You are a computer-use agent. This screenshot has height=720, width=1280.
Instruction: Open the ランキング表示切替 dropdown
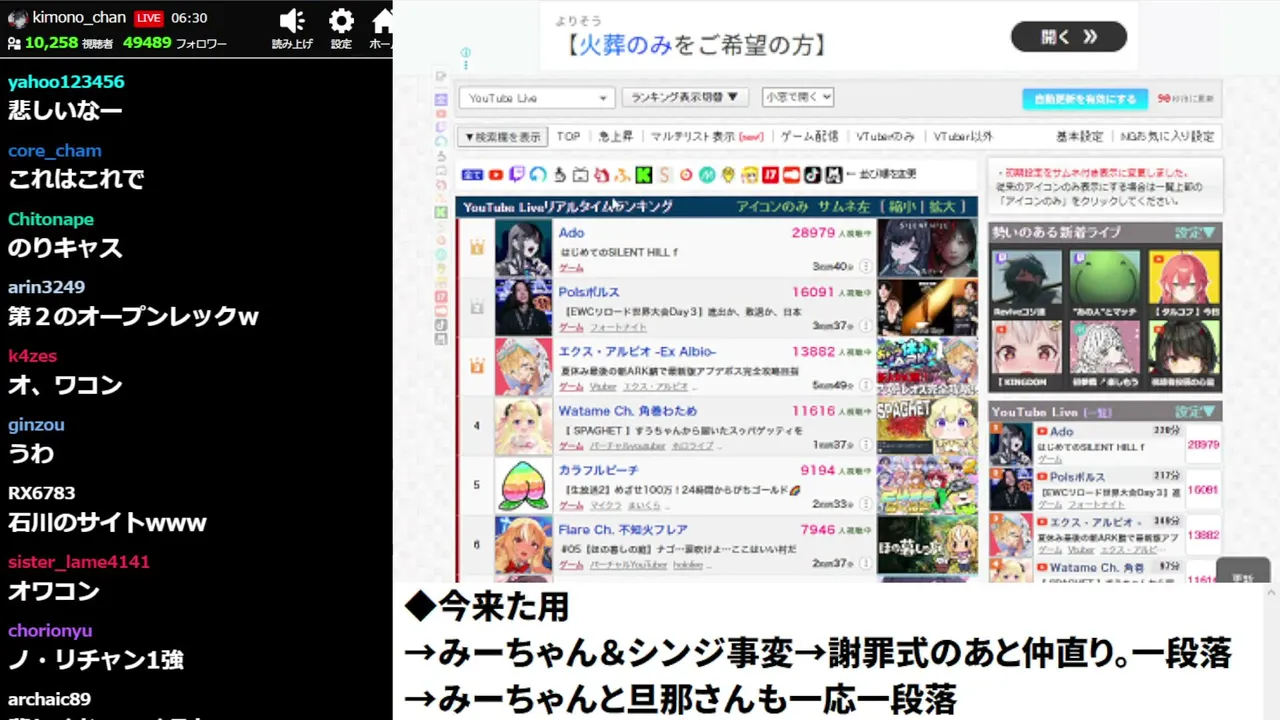point(685,97)
